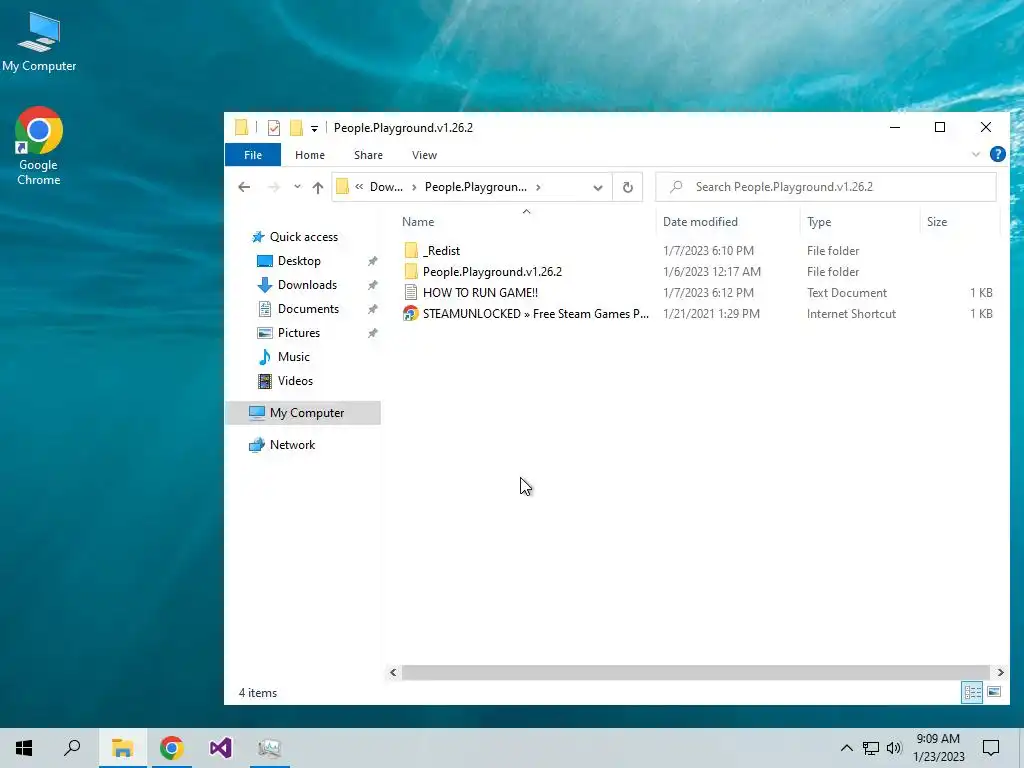Click the pin icon next to Desktop
The height and width of the screenshot is (768, 1024).
point(372,261)
